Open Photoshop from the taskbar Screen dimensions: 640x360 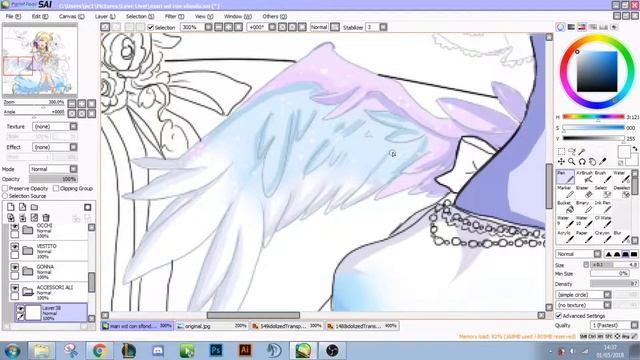(x=216, y=350)
